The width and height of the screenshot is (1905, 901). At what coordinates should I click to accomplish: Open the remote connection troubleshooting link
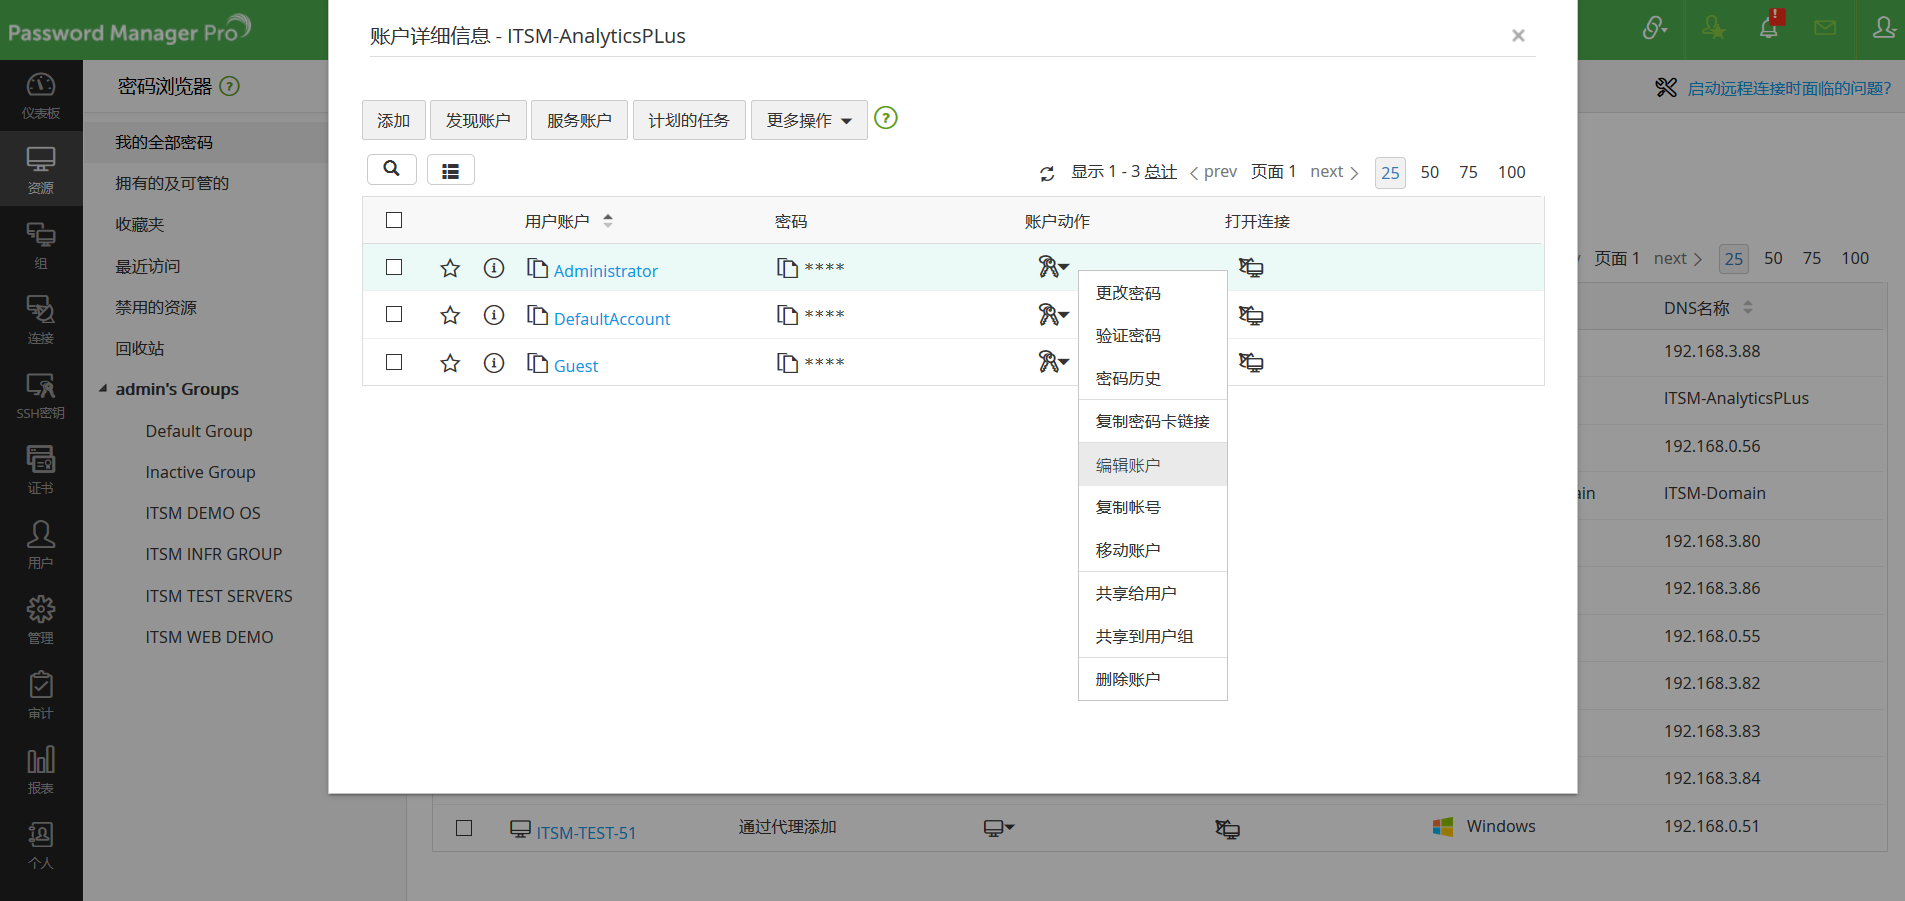coord(1789,88)
